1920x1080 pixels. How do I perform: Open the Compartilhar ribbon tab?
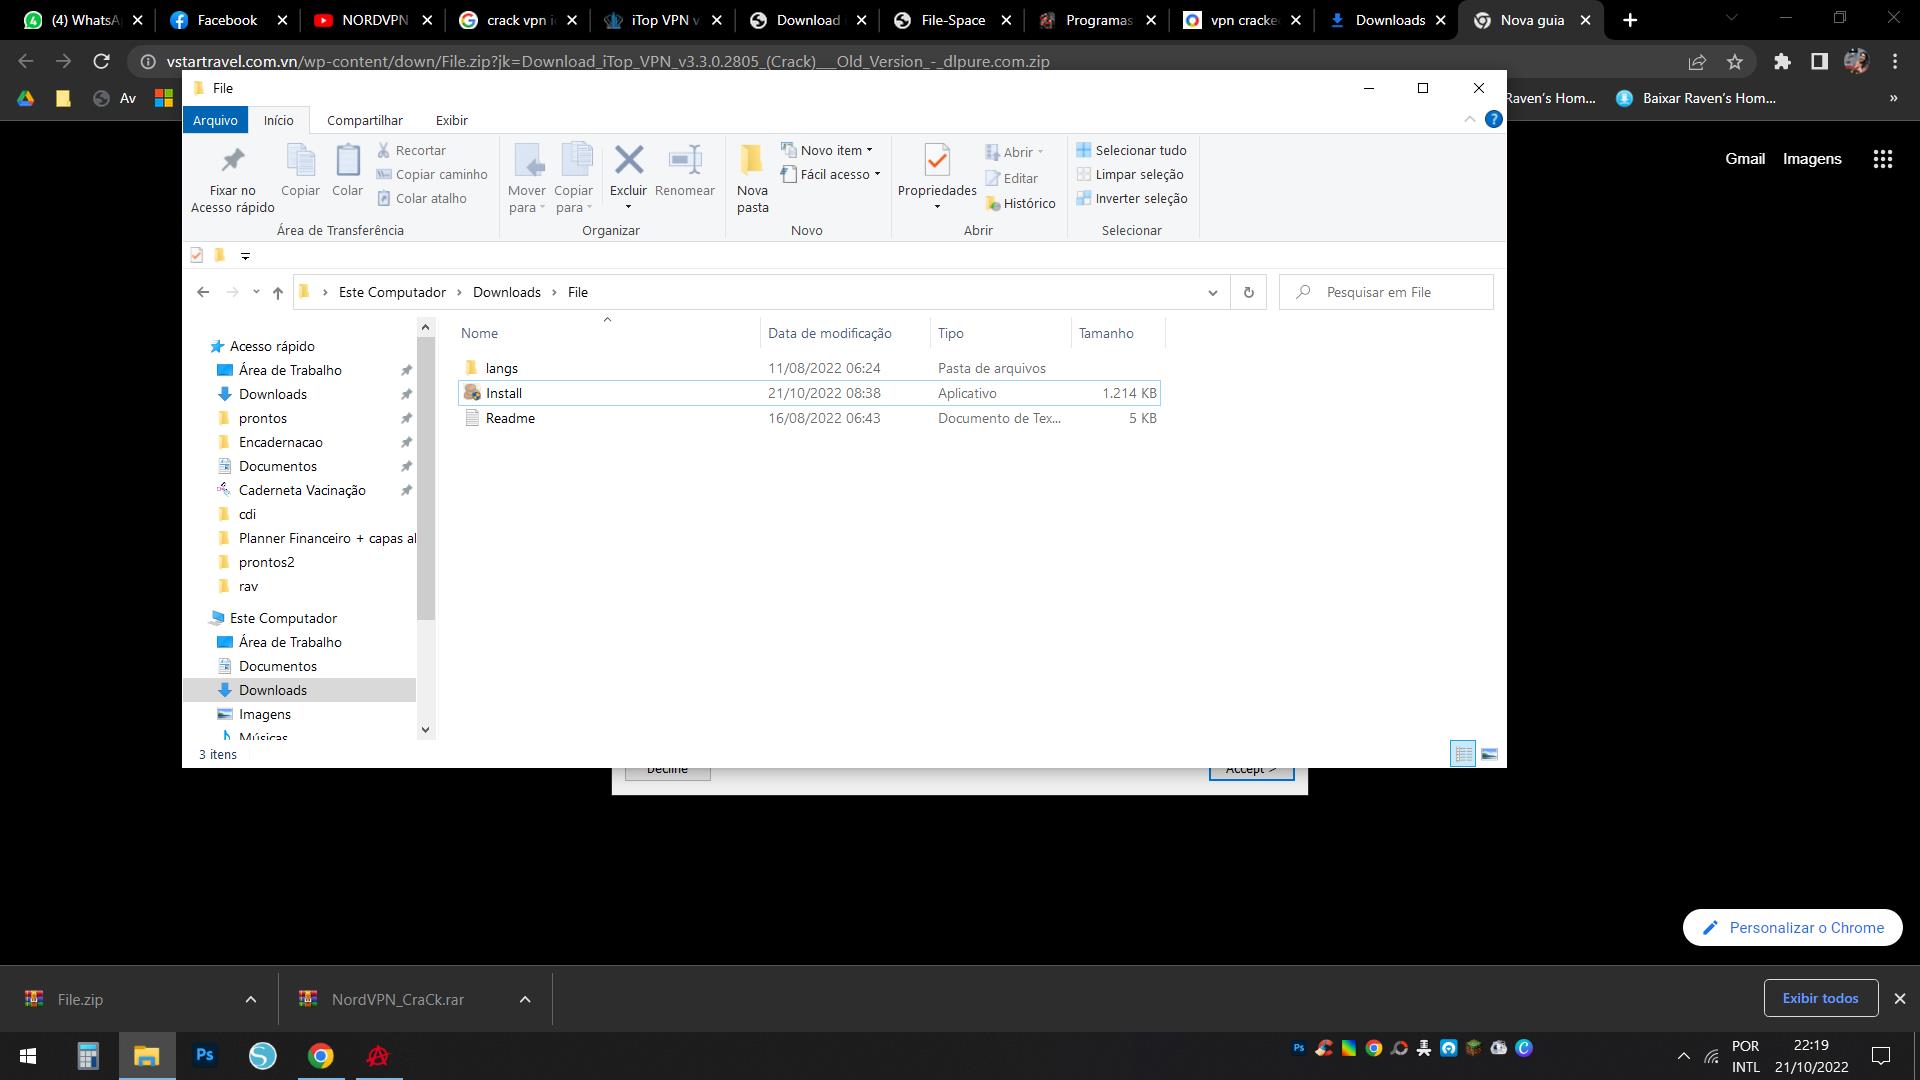point(364,120)
